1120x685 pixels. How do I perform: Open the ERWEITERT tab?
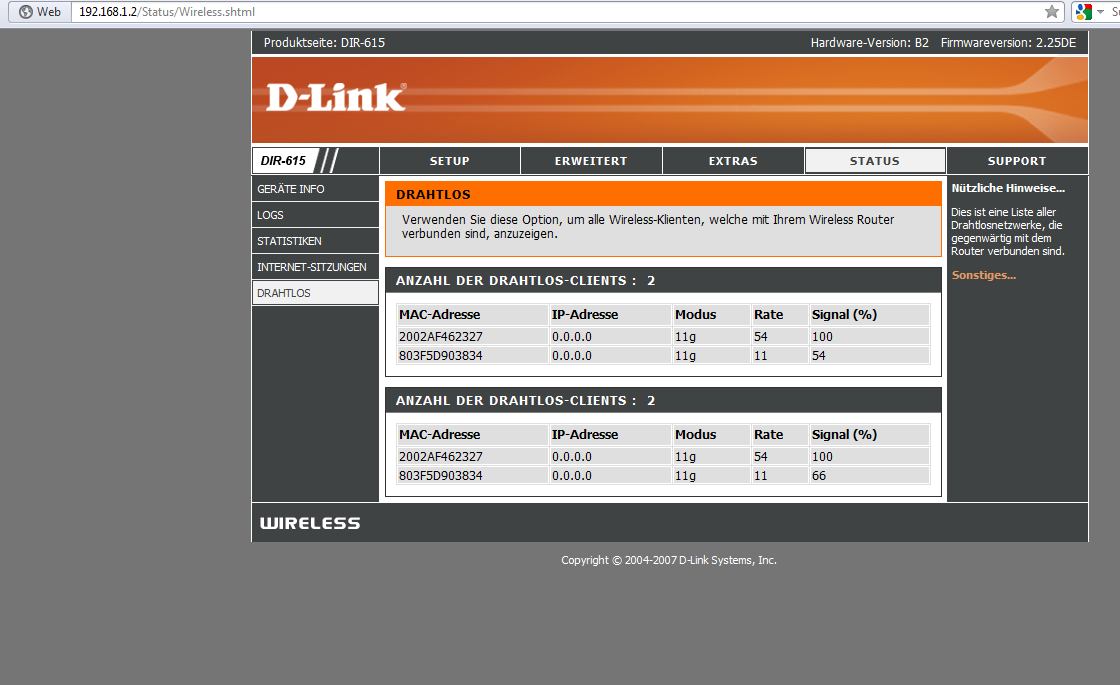coord(591,161)
